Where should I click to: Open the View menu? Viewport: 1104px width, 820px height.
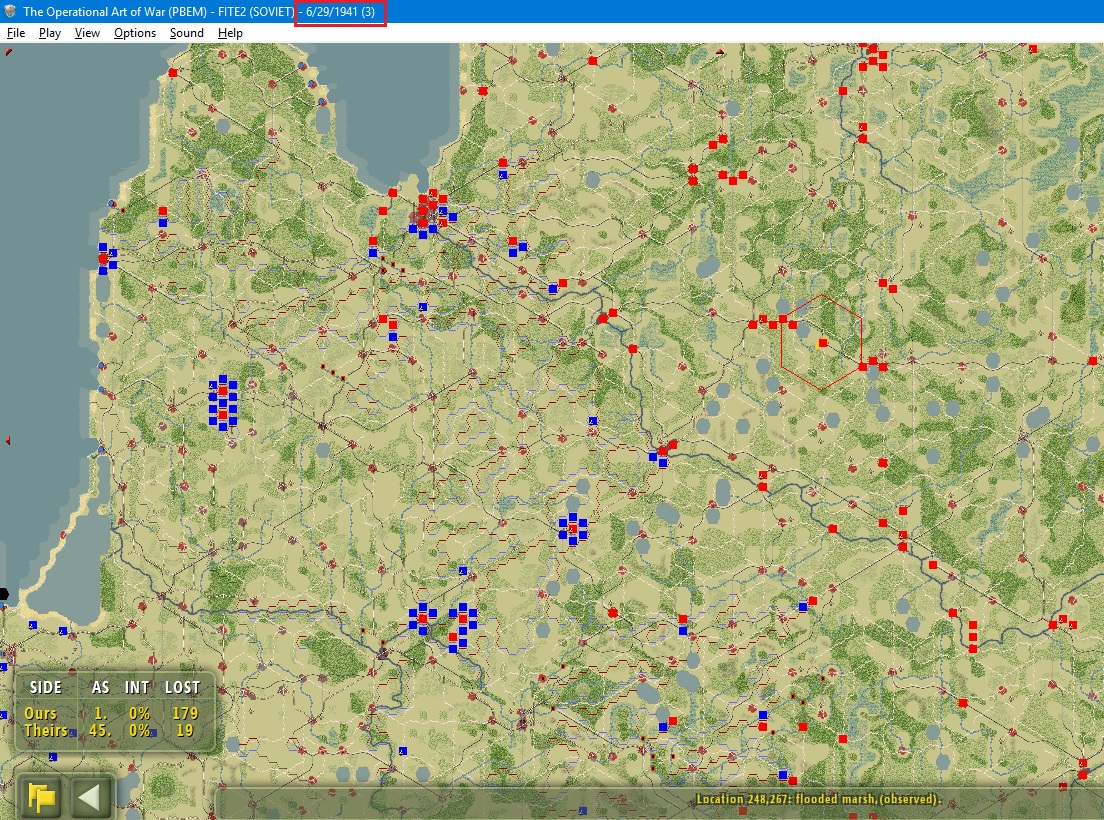click(x=87, y=33)
